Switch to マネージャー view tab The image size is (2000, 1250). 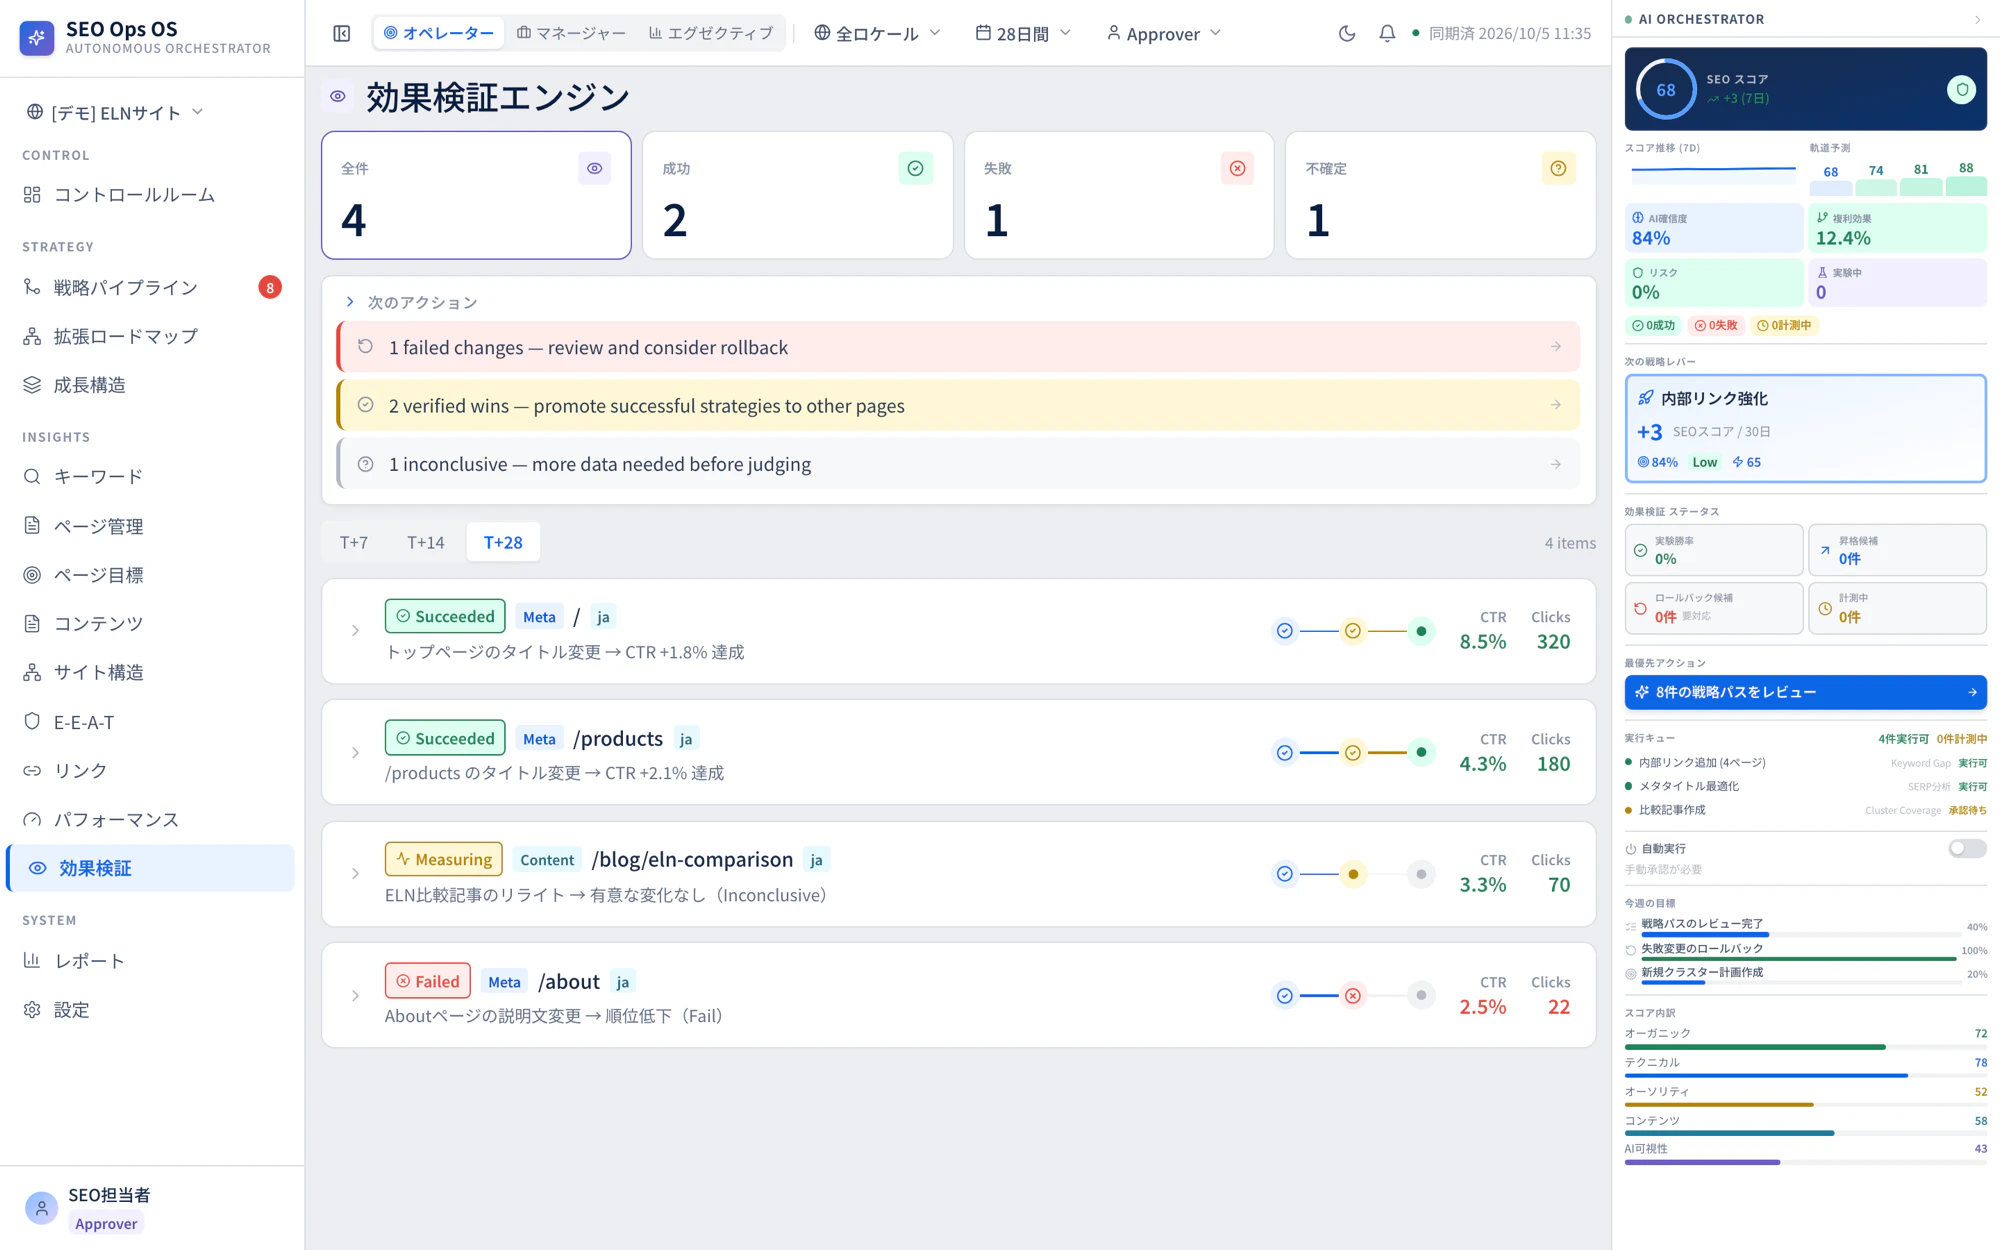(x=571, y=33)
